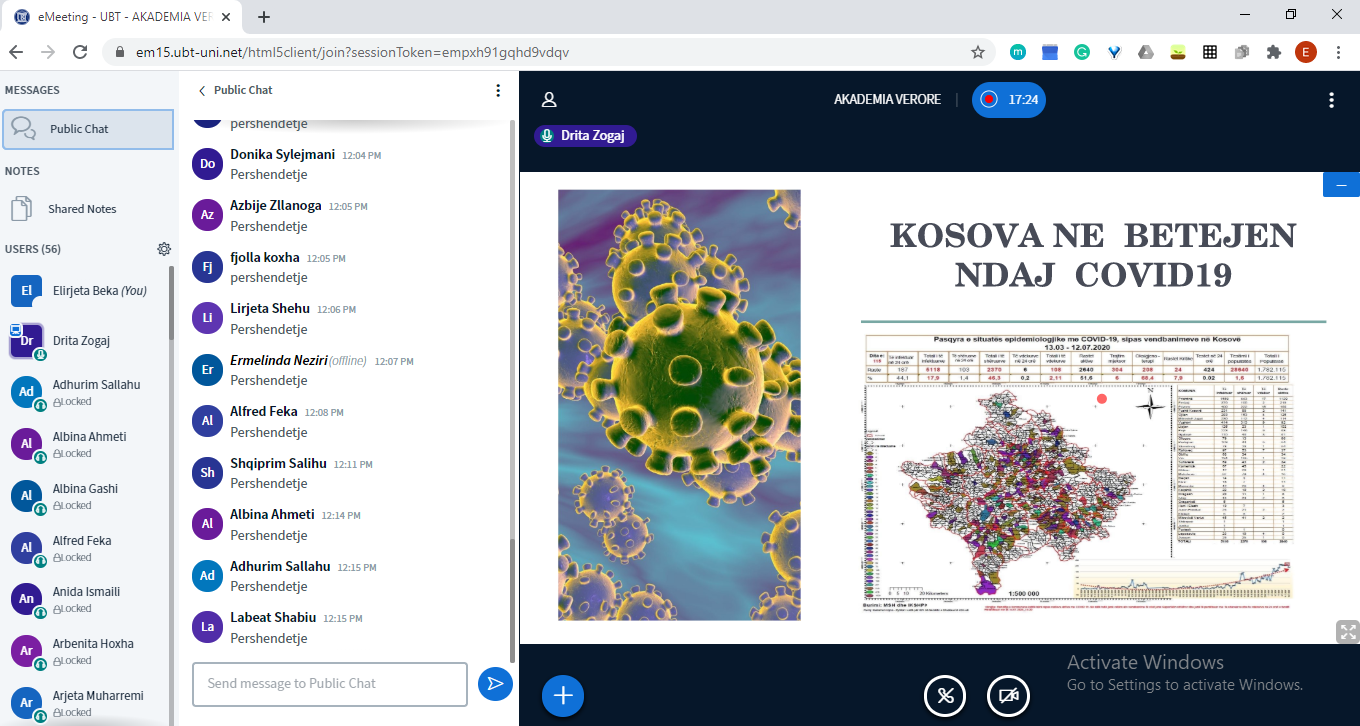
Task: Toggle the crossed-out audio button
Action: [945, 696]
